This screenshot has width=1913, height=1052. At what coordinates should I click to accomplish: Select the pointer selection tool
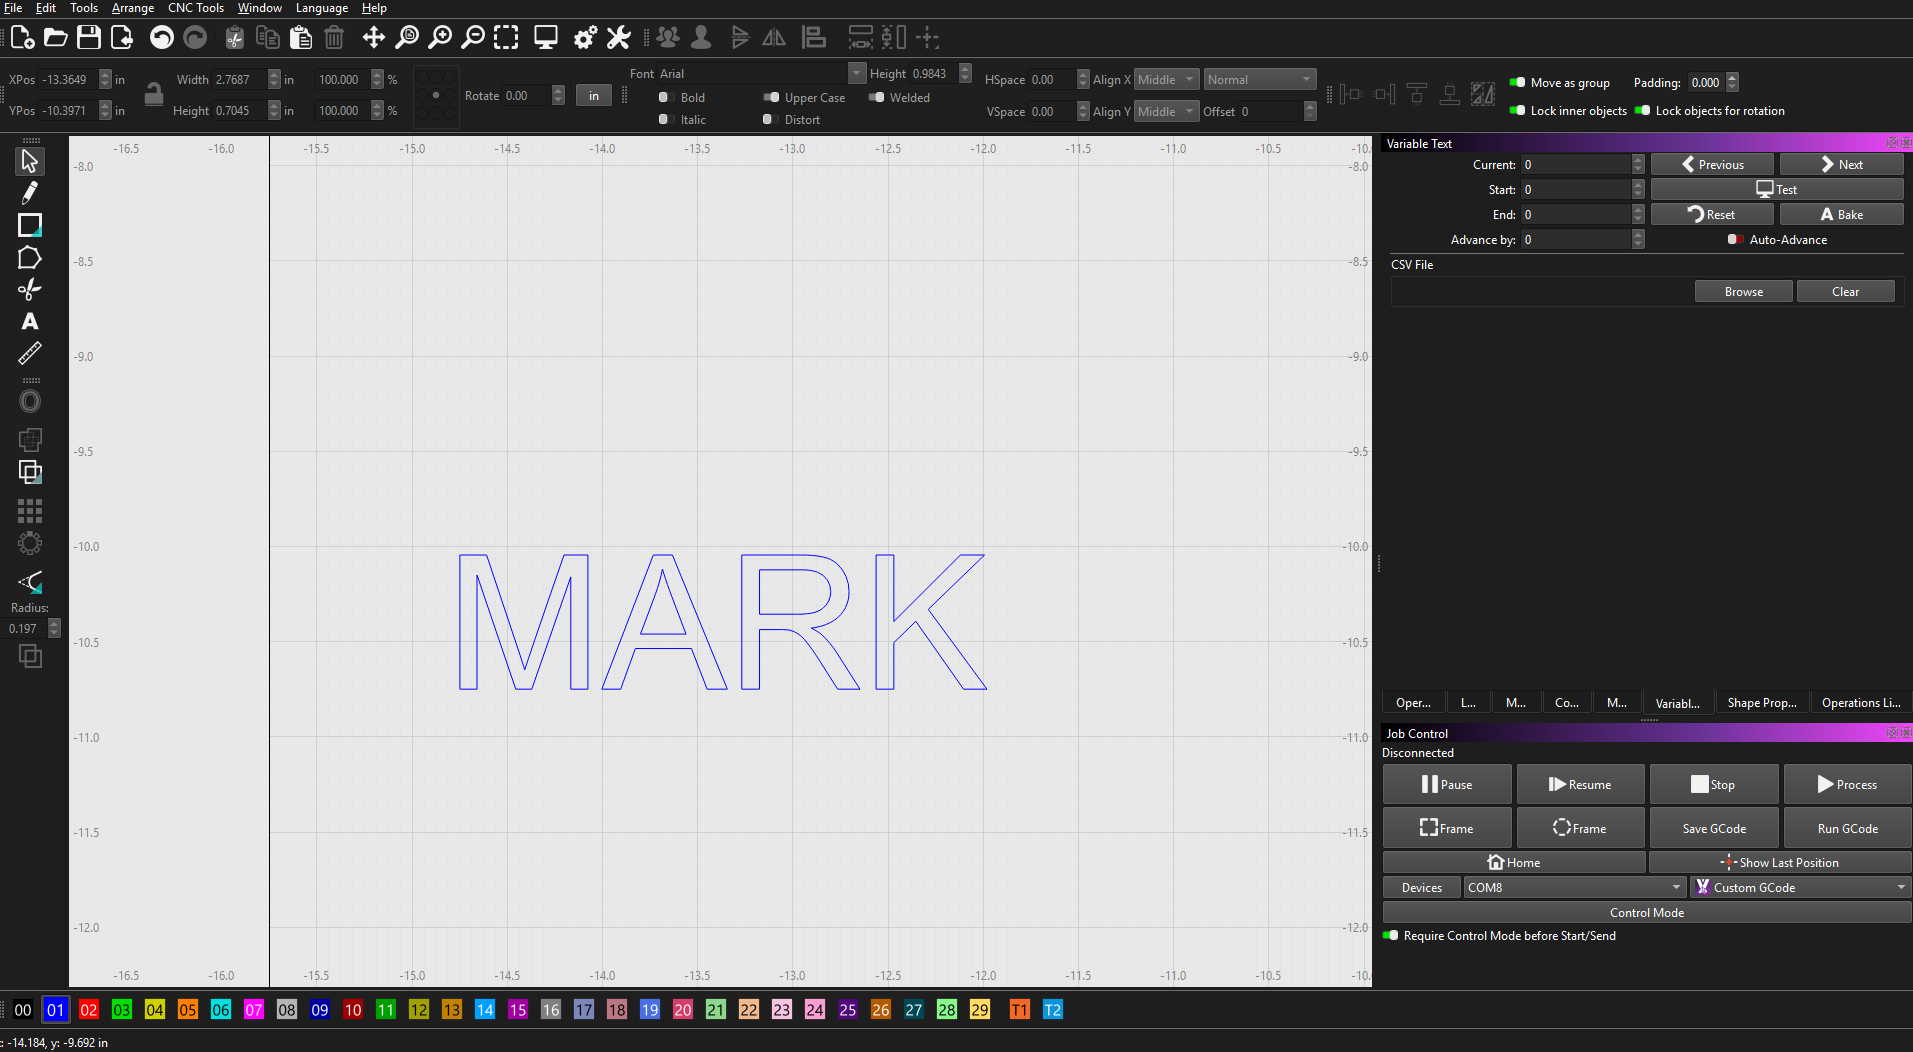[29, 160]
